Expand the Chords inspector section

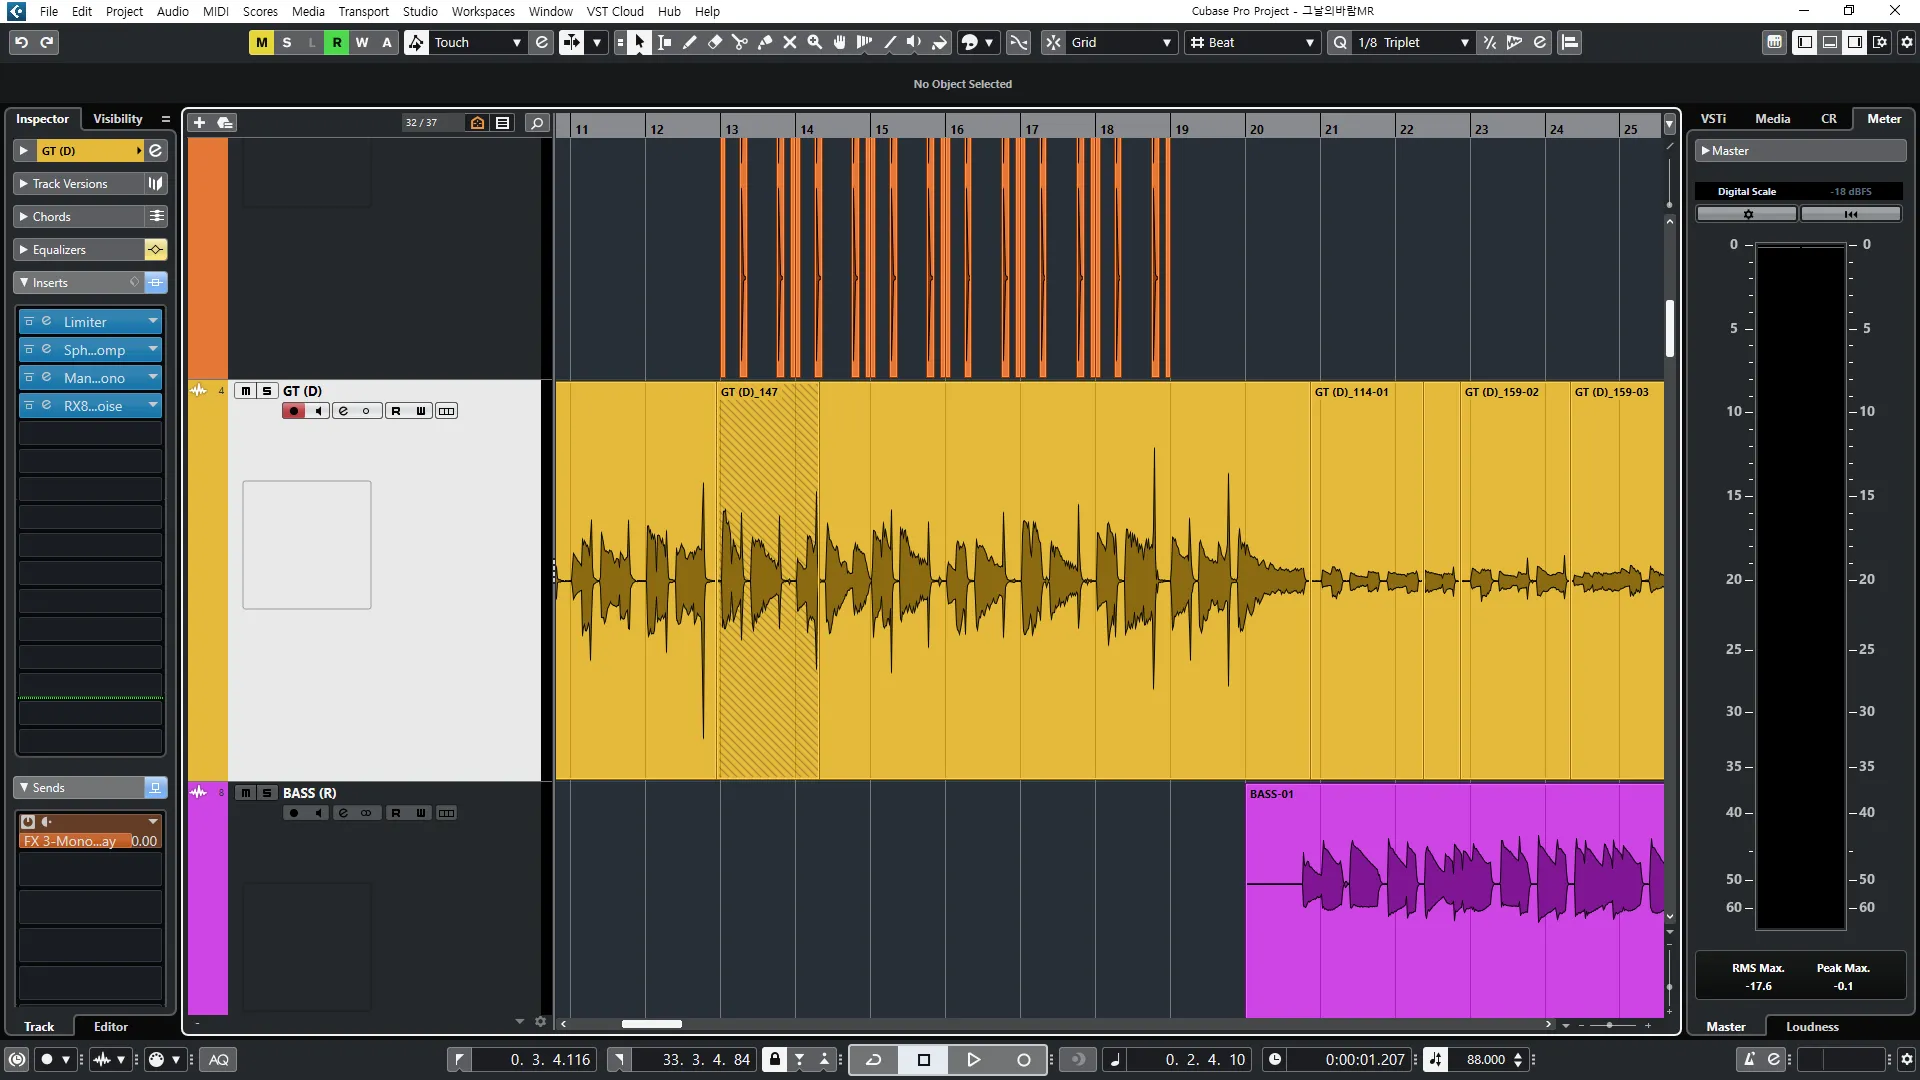[79, 216]
